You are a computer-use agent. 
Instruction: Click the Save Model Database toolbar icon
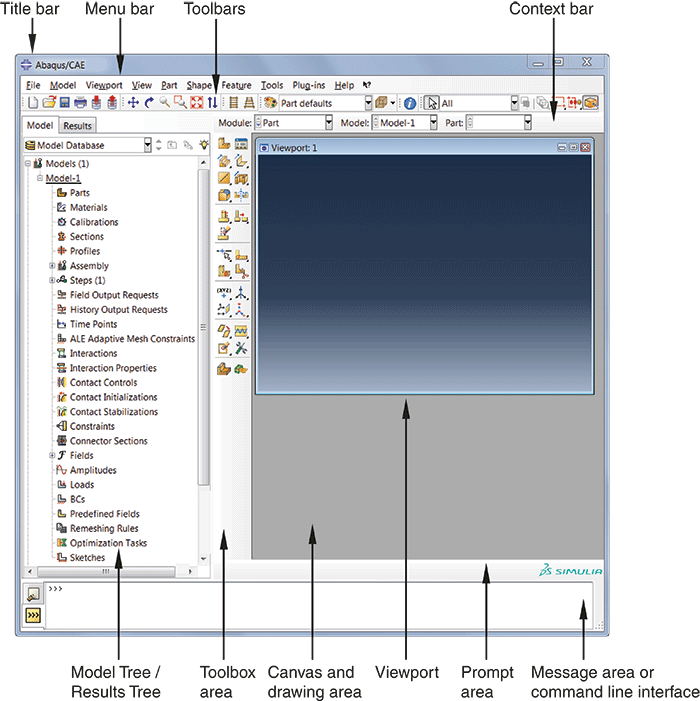[63, 103]
